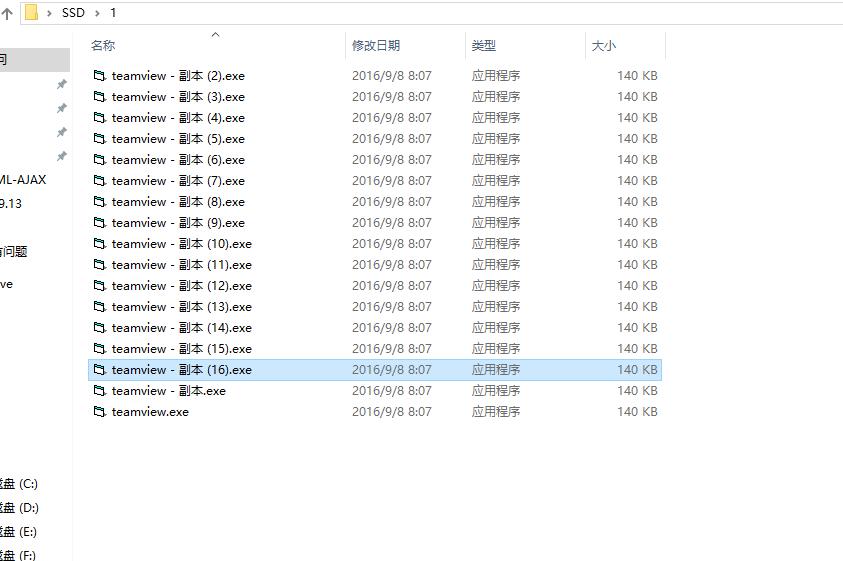Image resolution: width=843 pixels, height=561 pixels.
Task: Click the first pin icon in sidebar
Action: coord(62,84)
